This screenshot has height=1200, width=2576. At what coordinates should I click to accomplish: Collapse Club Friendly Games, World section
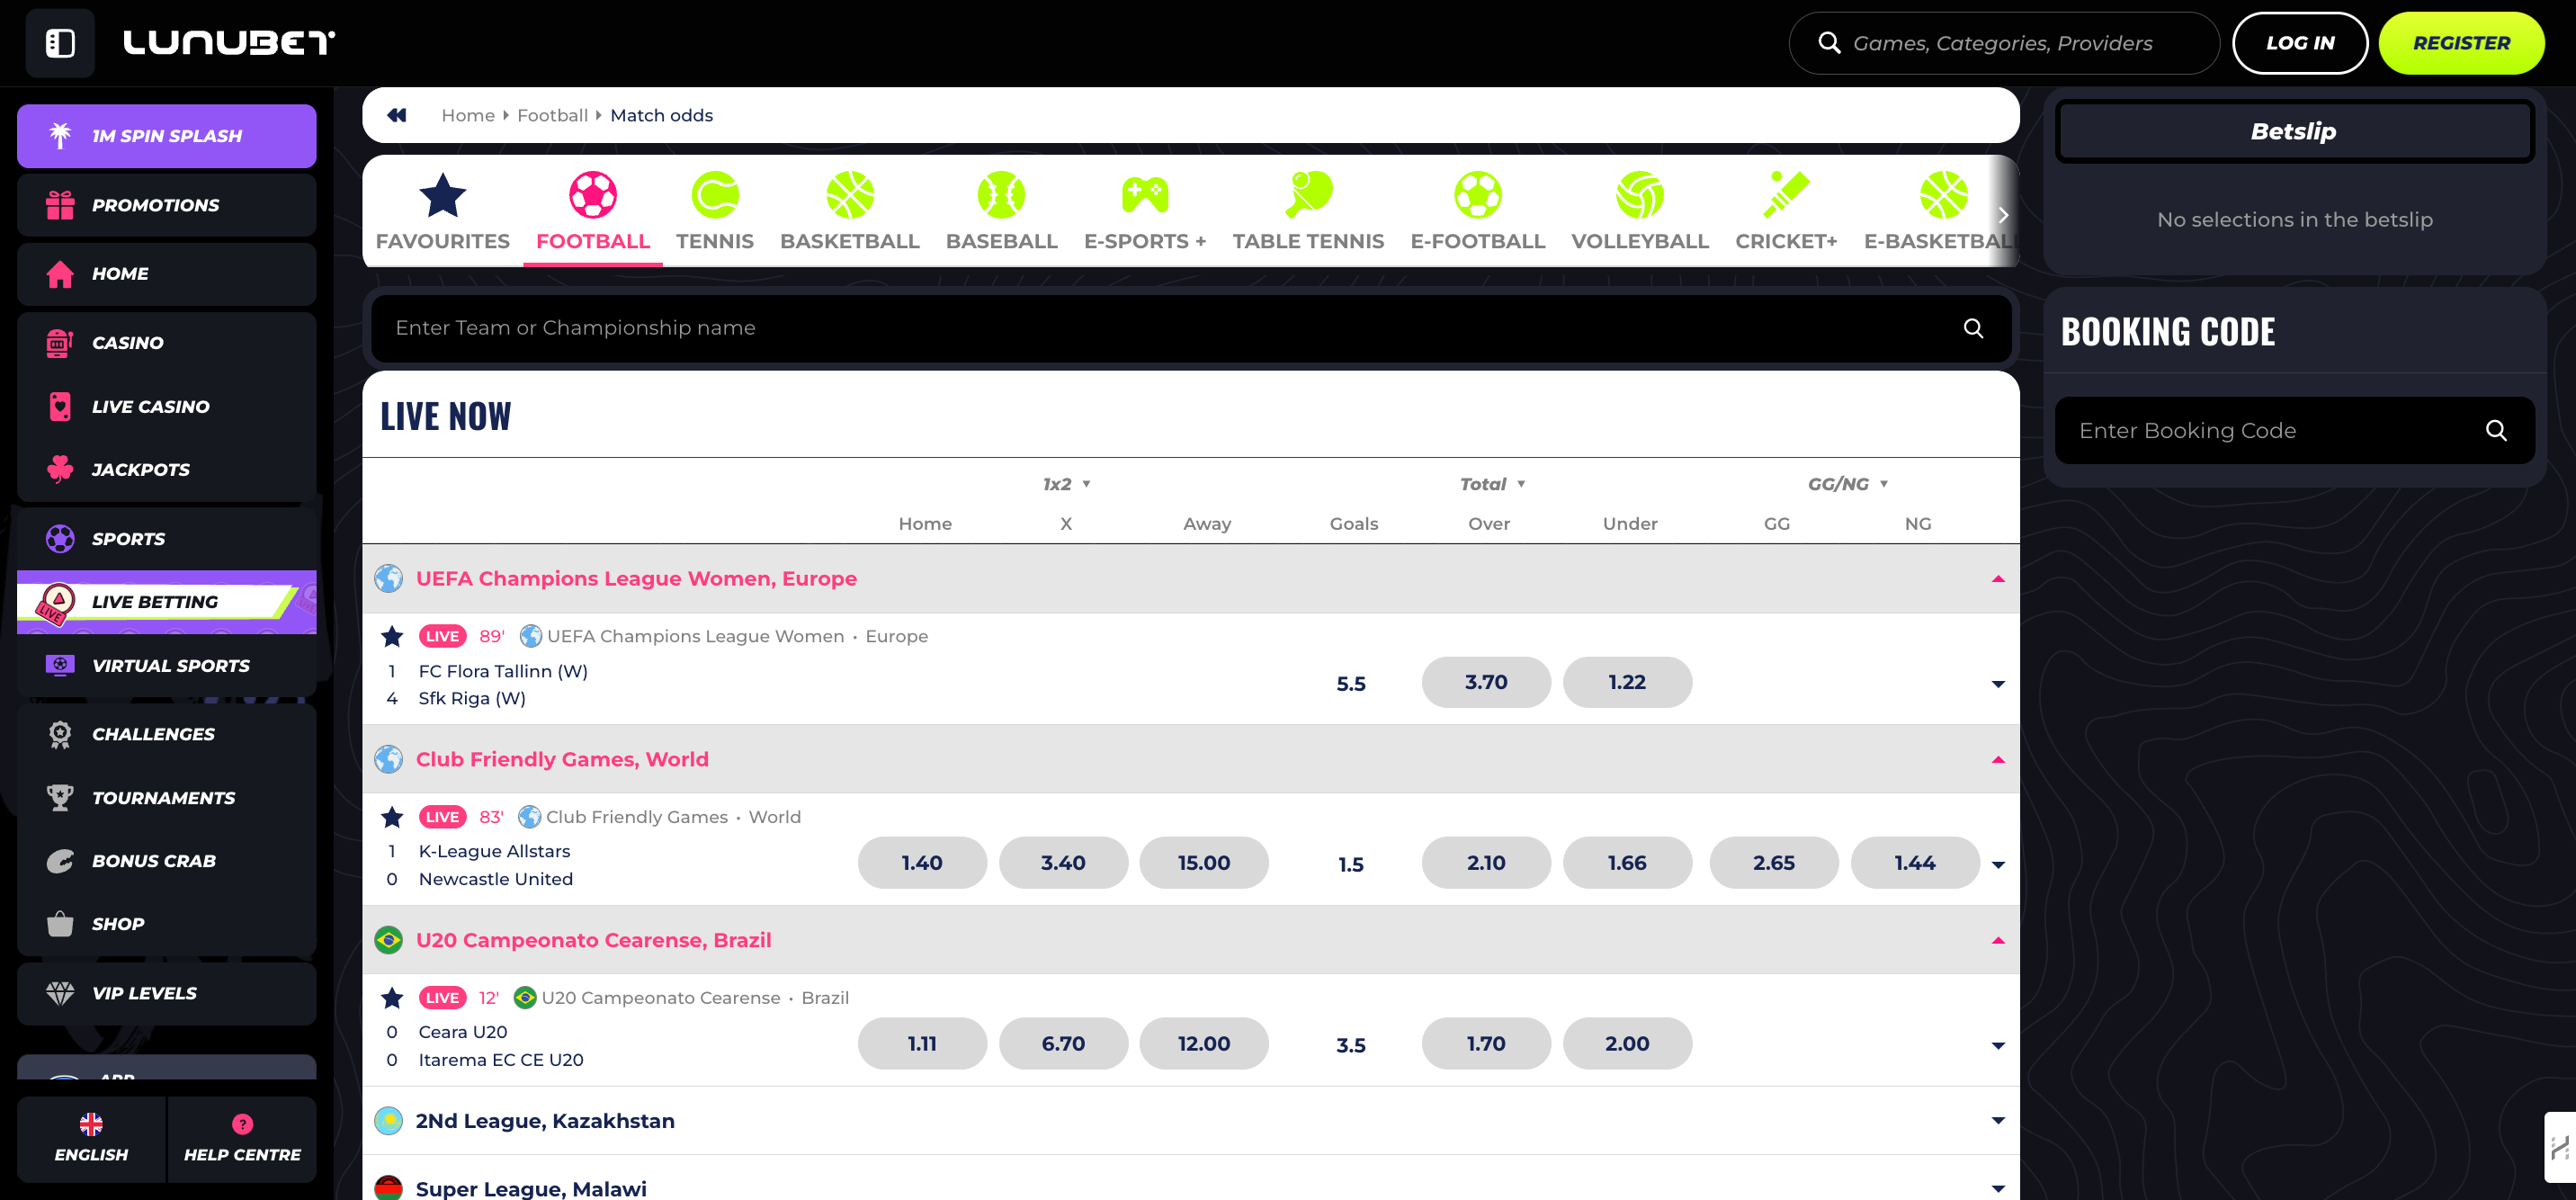[1998, 760]
